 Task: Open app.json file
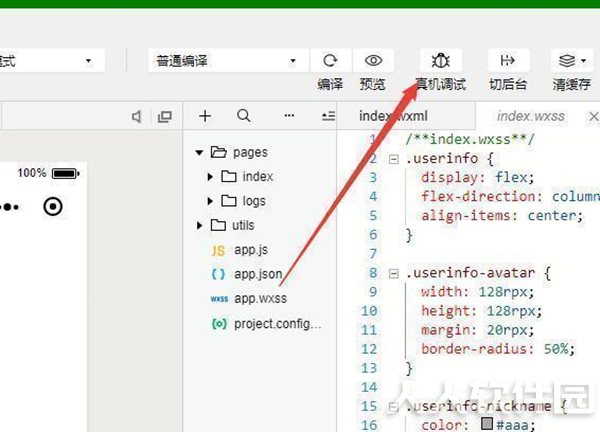[256, 274]
